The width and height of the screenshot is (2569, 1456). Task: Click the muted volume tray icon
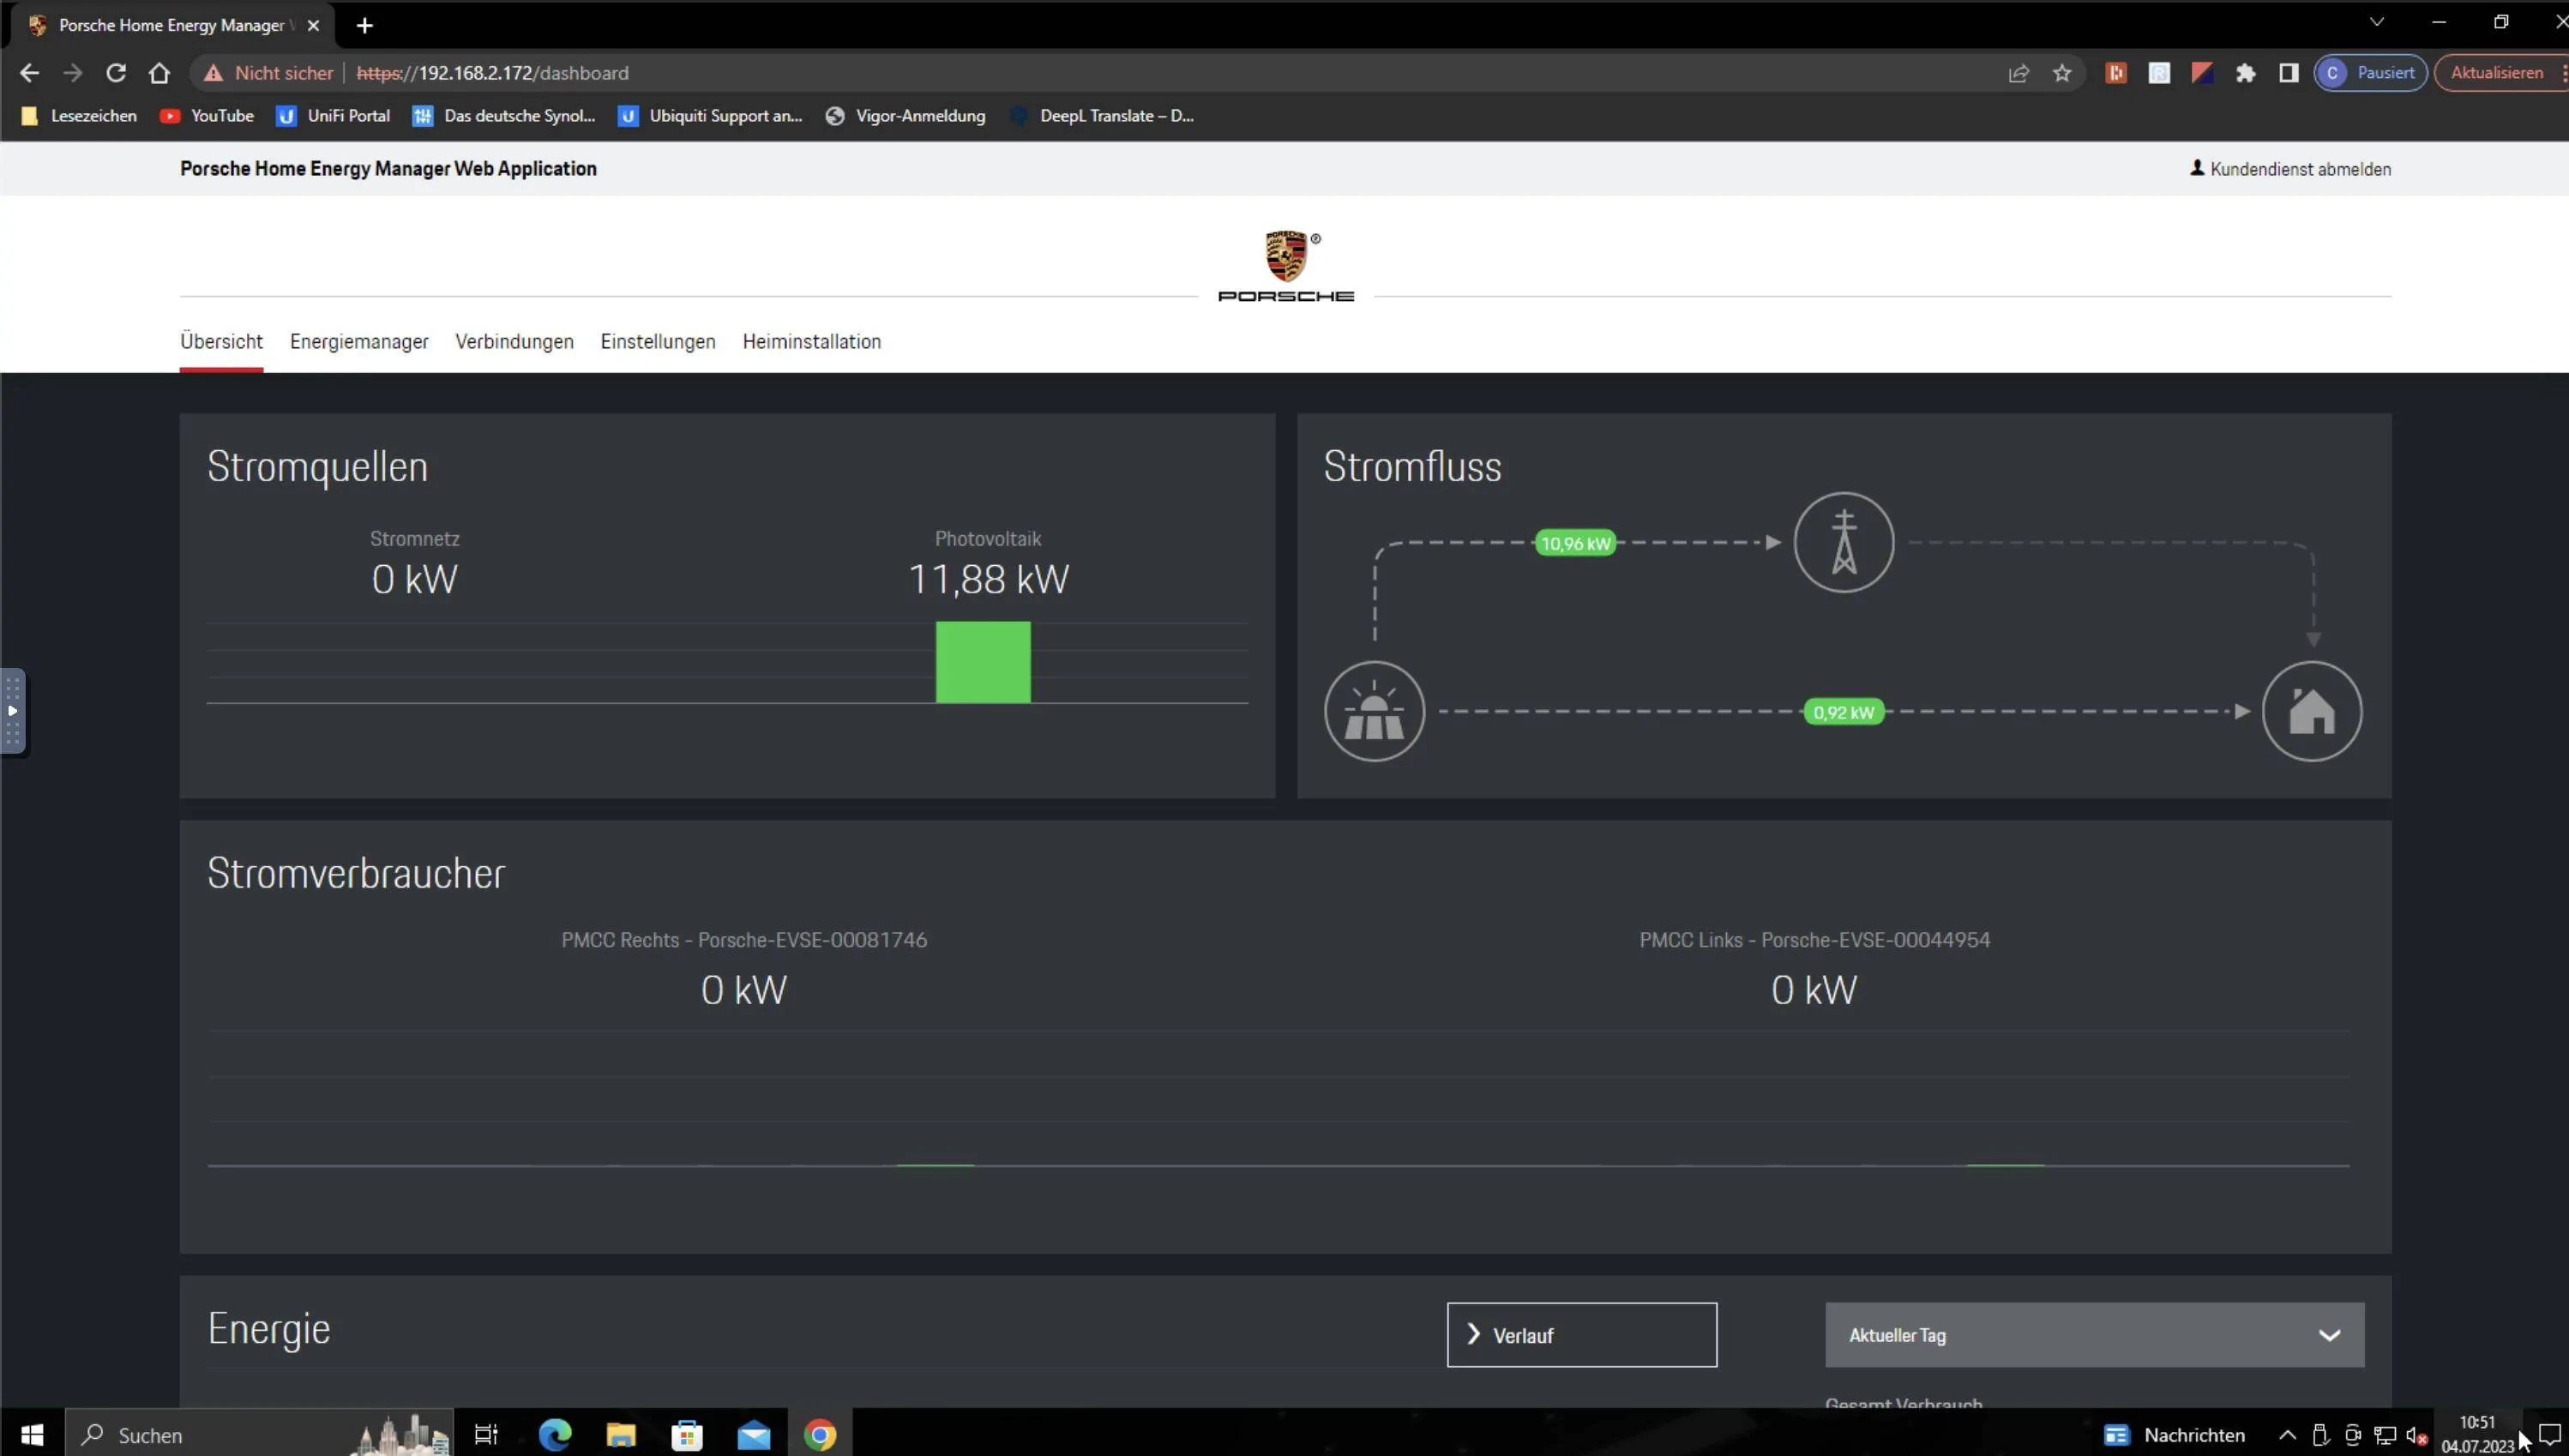pyautogui.click(x=2417, y=1436)
